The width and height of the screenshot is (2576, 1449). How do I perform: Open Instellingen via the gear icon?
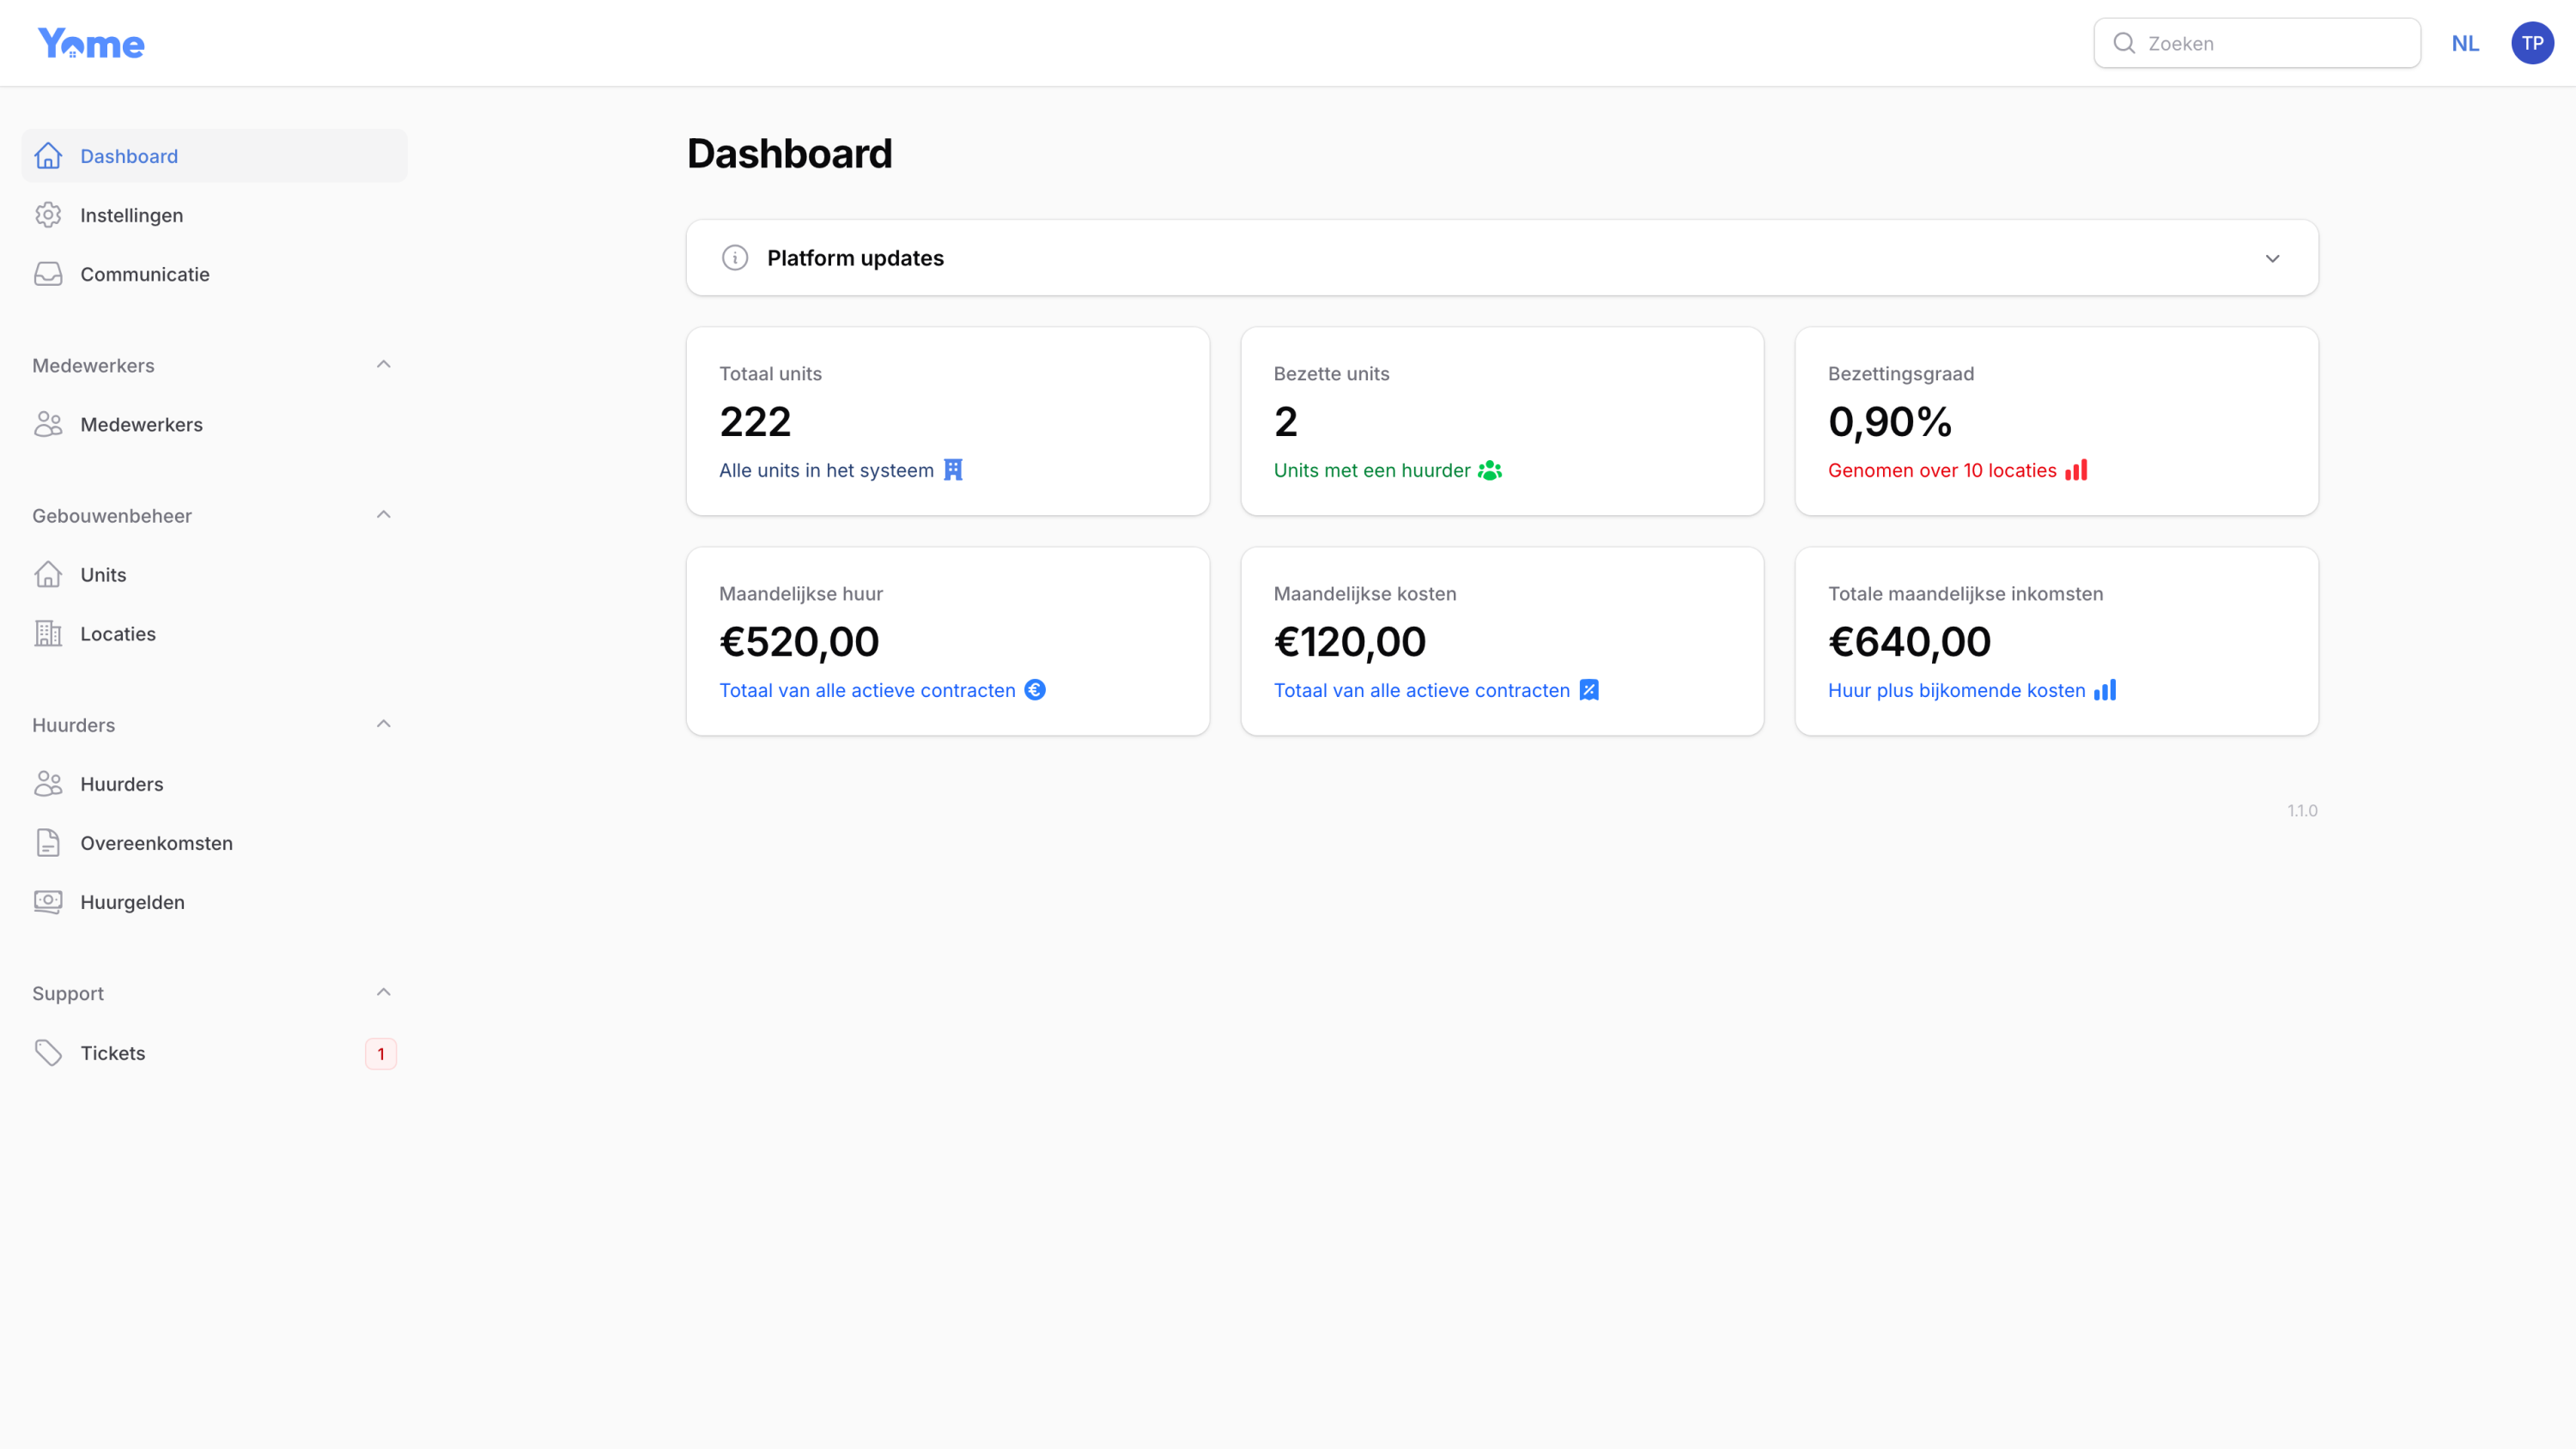click(49, 214)
